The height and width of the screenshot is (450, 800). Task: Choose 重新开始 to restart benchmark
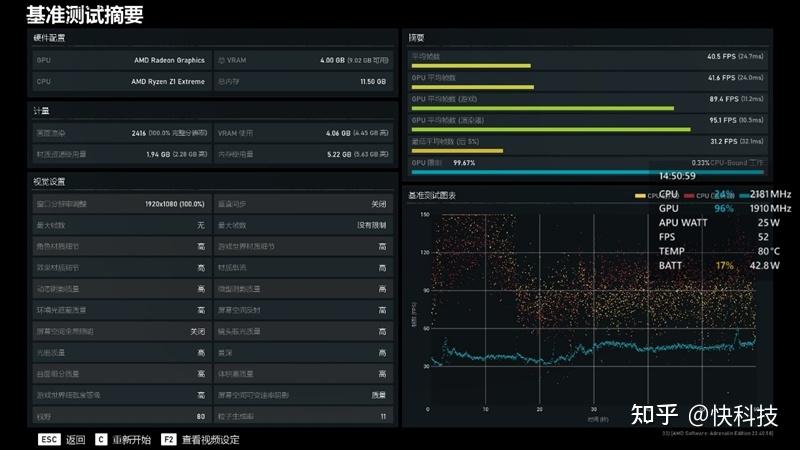tap(132, 440)
